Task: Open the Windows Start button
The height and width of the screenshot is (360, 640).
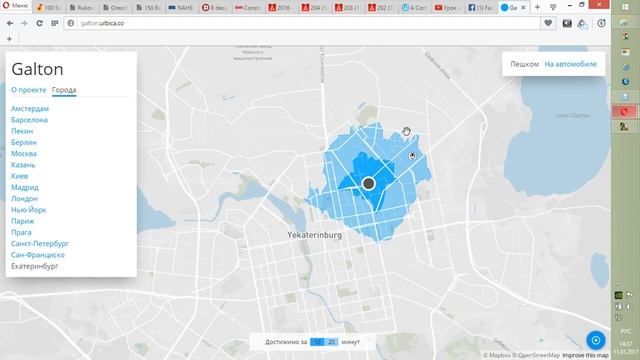Action: click(x=625, y=7)
